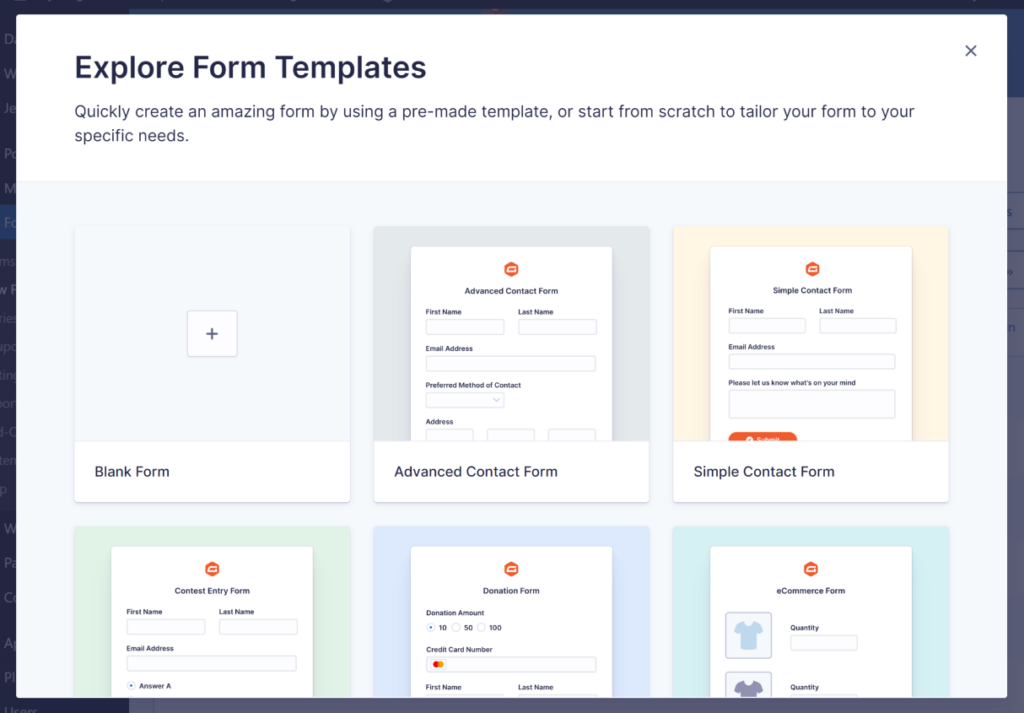Click the plus icon on the Blank Form card
The image size is (1024, 713).
pyautogui.click(x=211, y=334)
